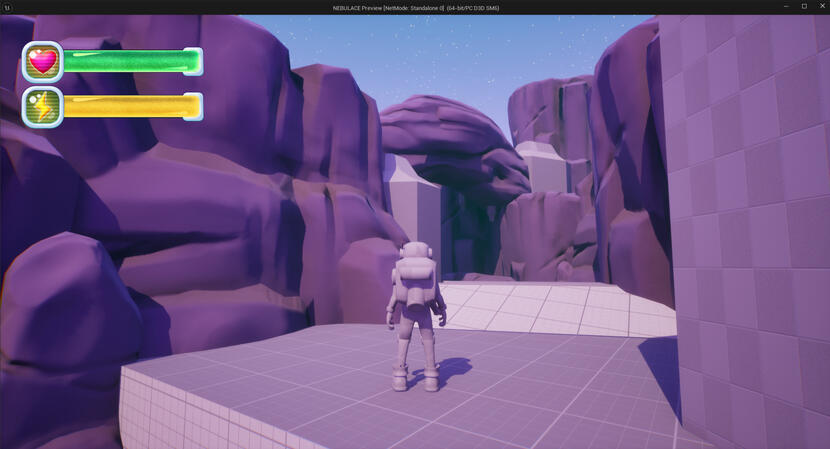
Task: Click the right end cap of the energy bar
Action: coord(194,107)
